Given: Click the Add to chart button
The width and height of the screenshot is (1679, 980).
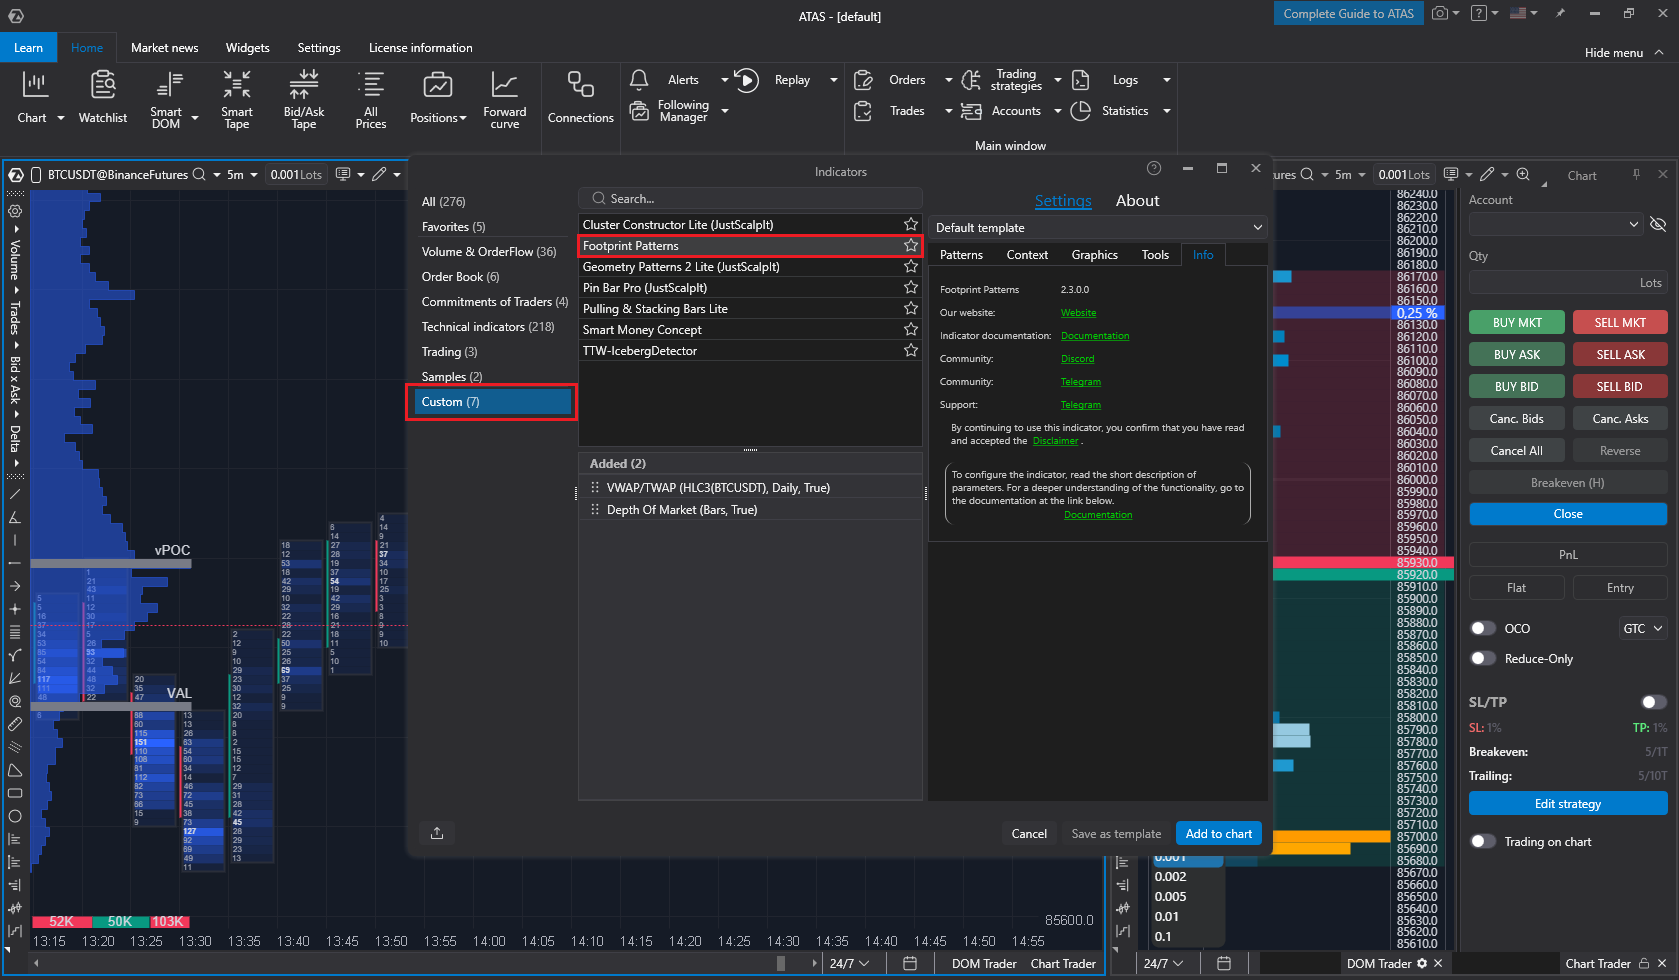Looking at the screenshot, I should pos(1218,834).
